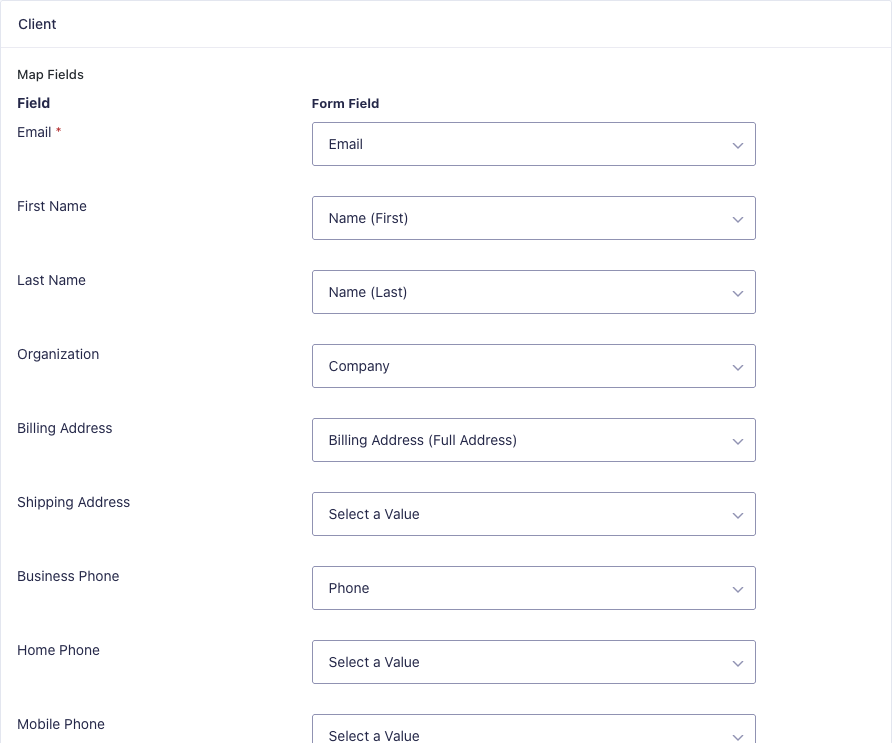
Task: Open the Last Name mapping dropdown
Action: (x=534, y=292)
